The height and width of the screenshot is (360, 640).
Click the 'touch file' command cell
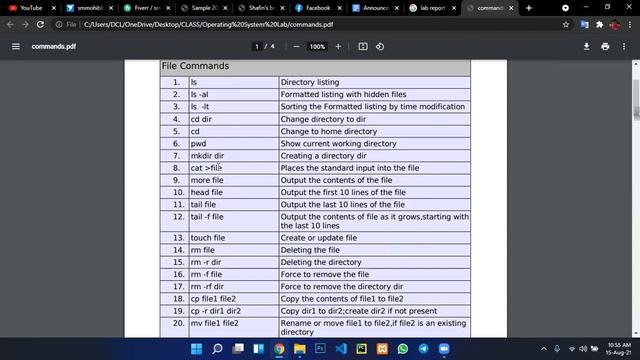tap(233, 238)
